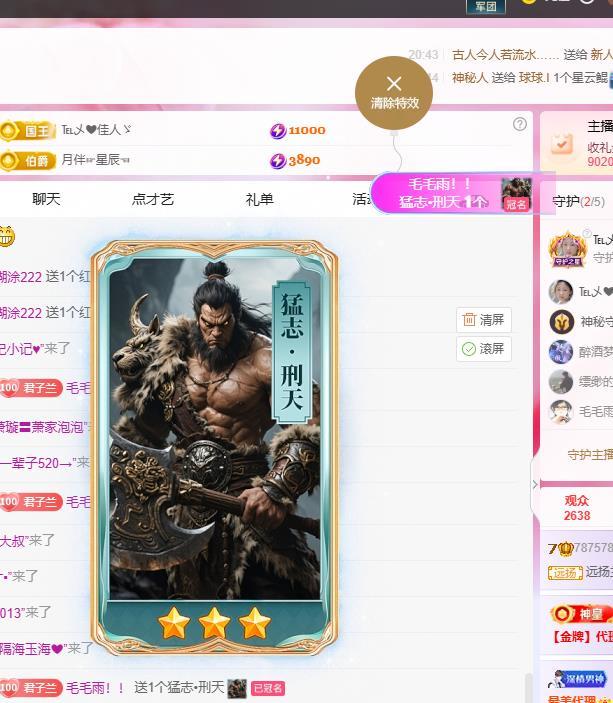The width and height of the screenshot is (613, 703).
Task: Click the trash icon 清屏 button
Action: (483, 320)
